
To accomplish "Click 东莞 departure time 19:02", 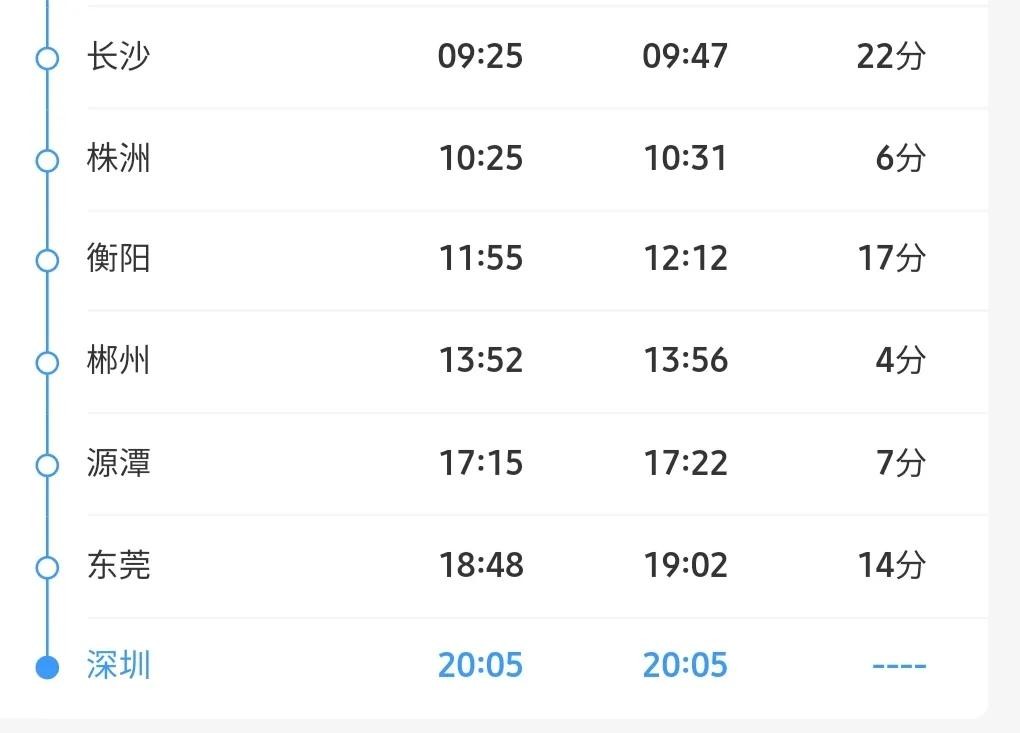I will 685,567.
